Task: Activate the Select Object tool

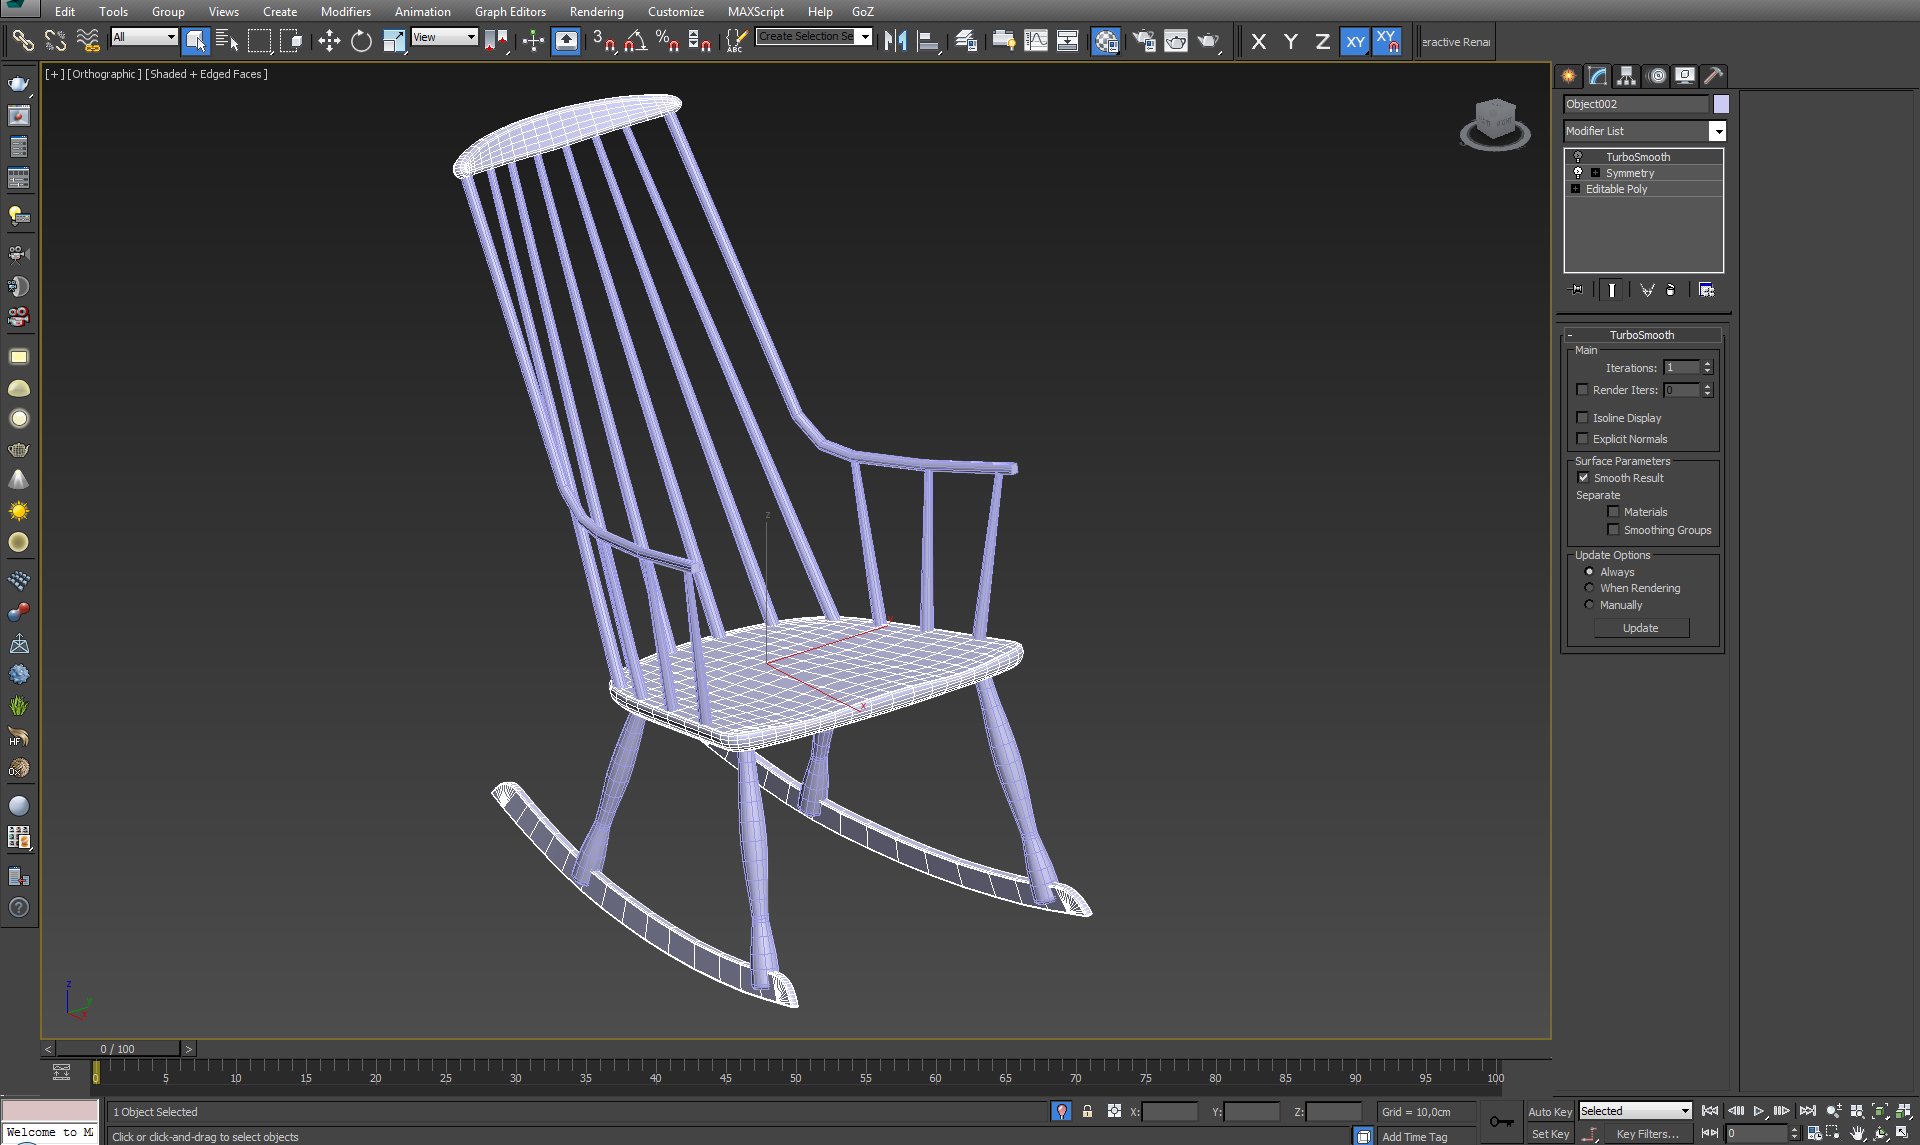Action: coord(196,41)
